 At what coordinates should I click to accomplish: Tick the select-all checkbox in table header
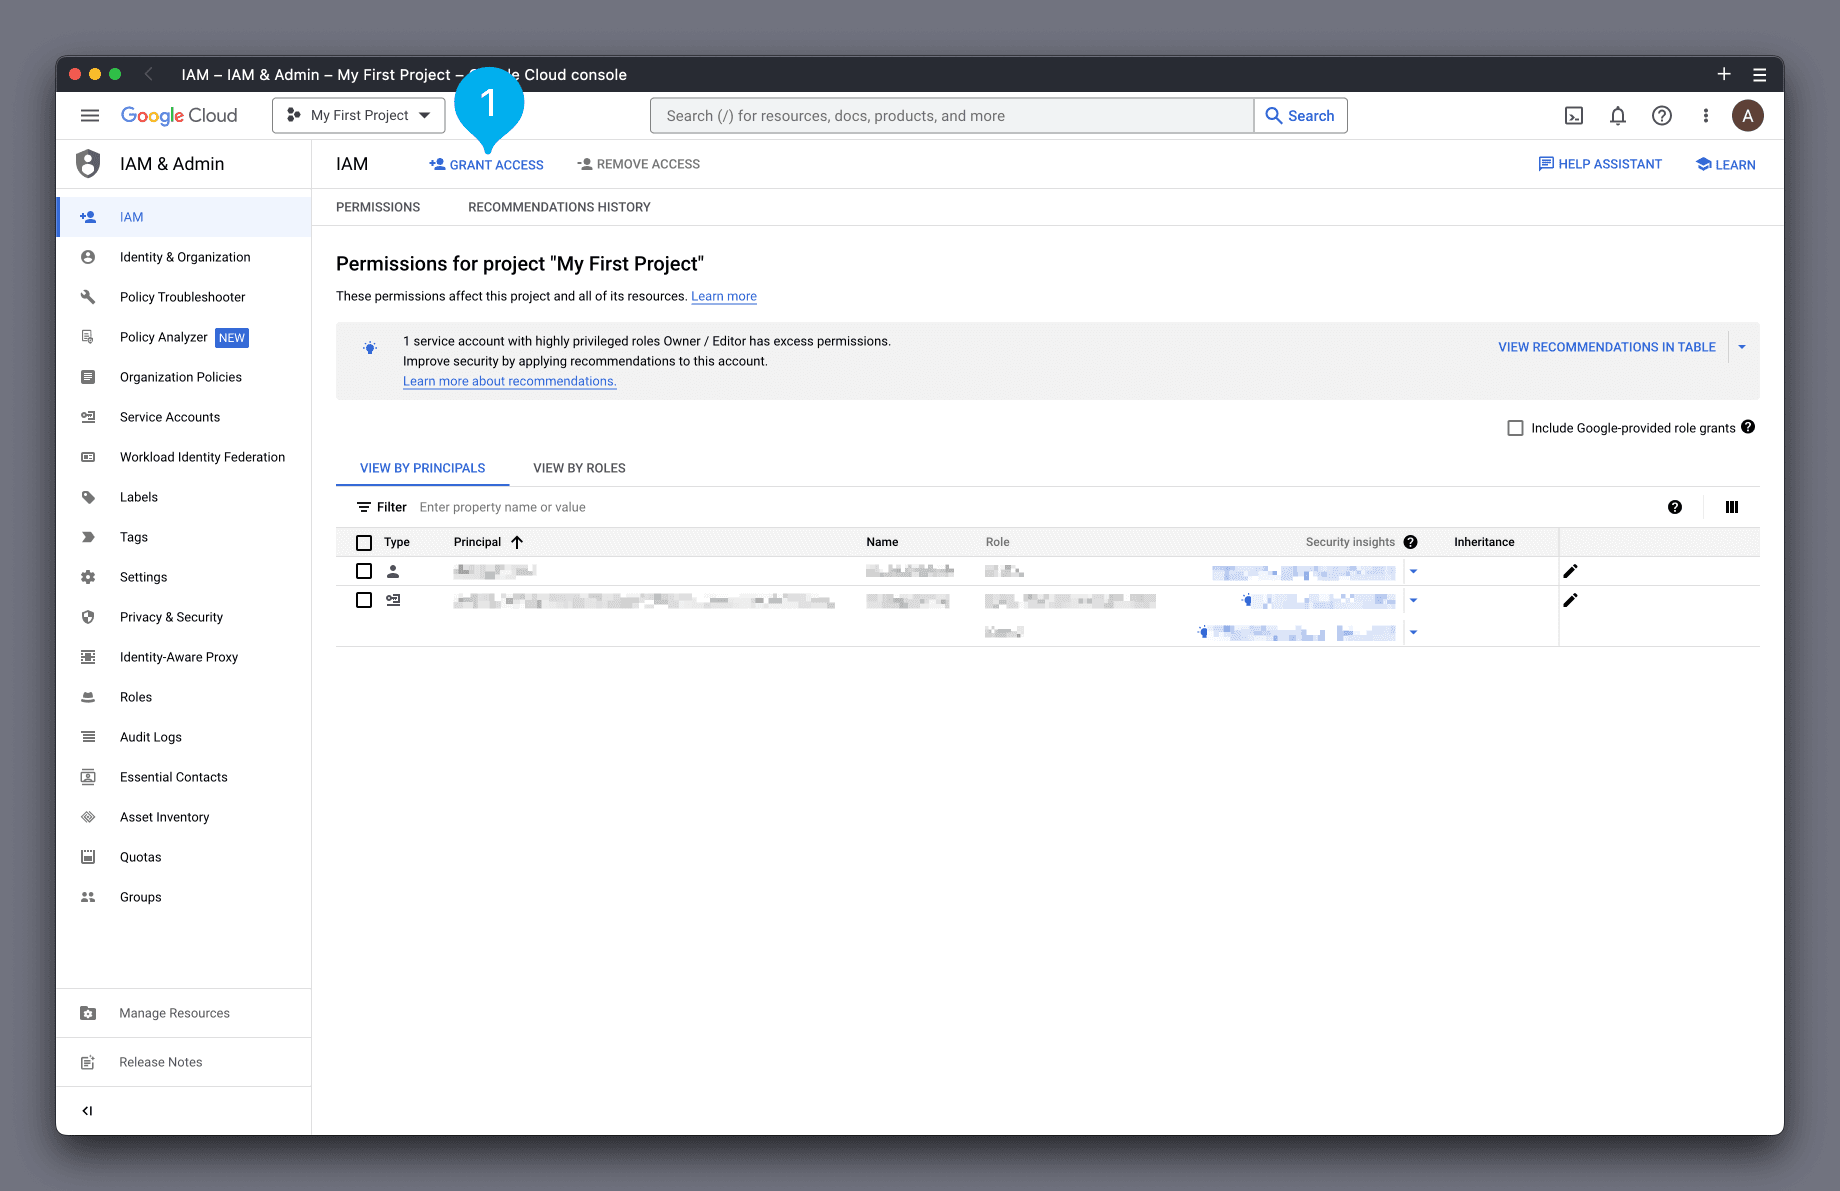point(364,542)
